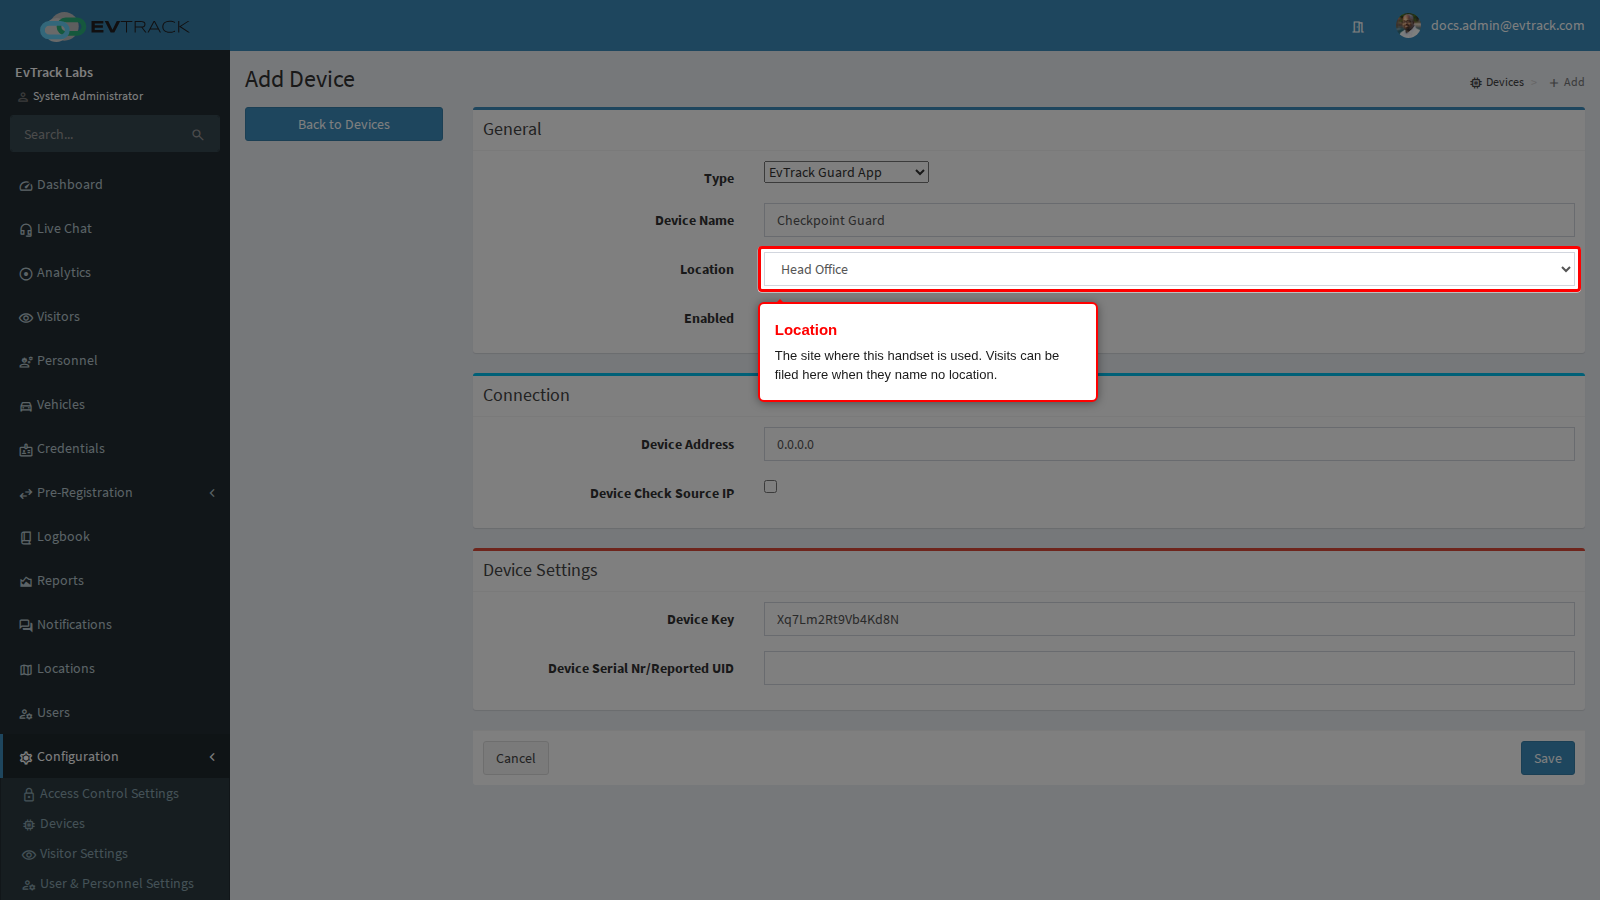Click the sidebar Search box
Viewport: 1600px width, 900px height.
114,134
